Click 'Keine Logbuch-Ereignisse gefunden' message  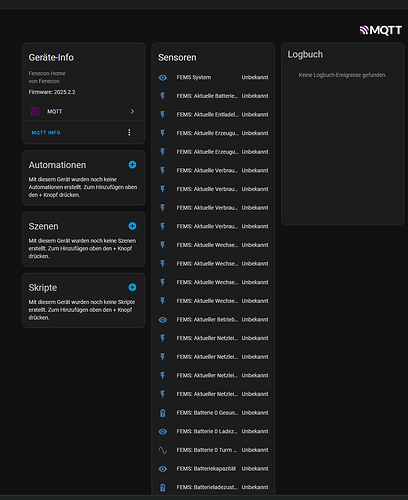tap(342, 75)
